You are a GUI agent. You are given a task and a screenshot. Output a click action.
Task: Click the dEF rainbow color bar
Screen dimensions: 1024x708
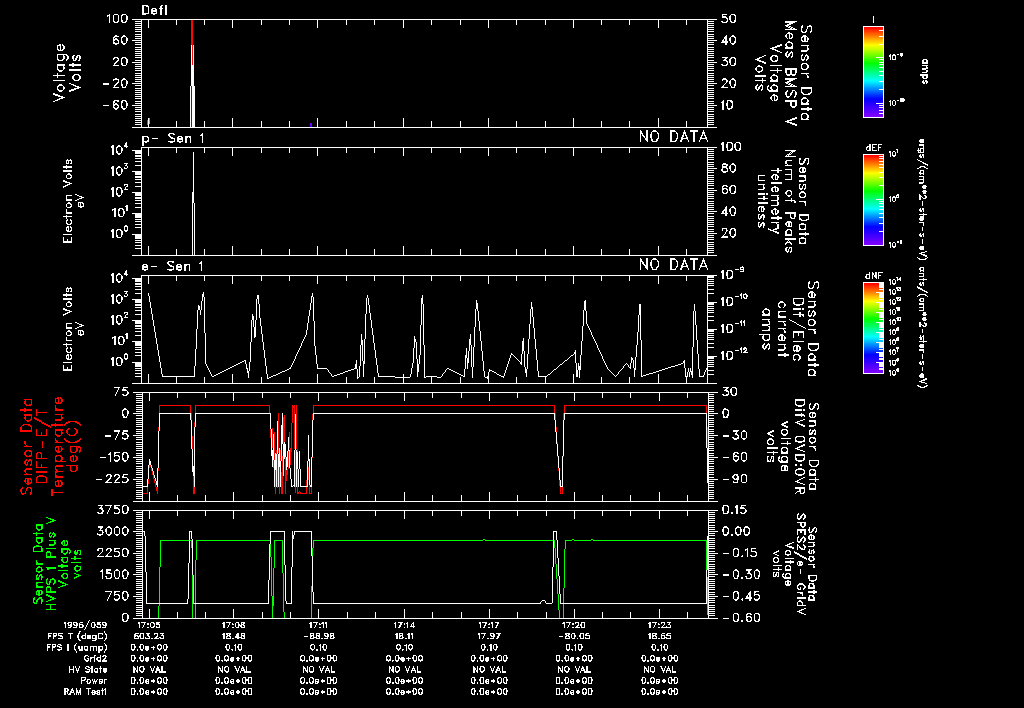click(872, 198)
